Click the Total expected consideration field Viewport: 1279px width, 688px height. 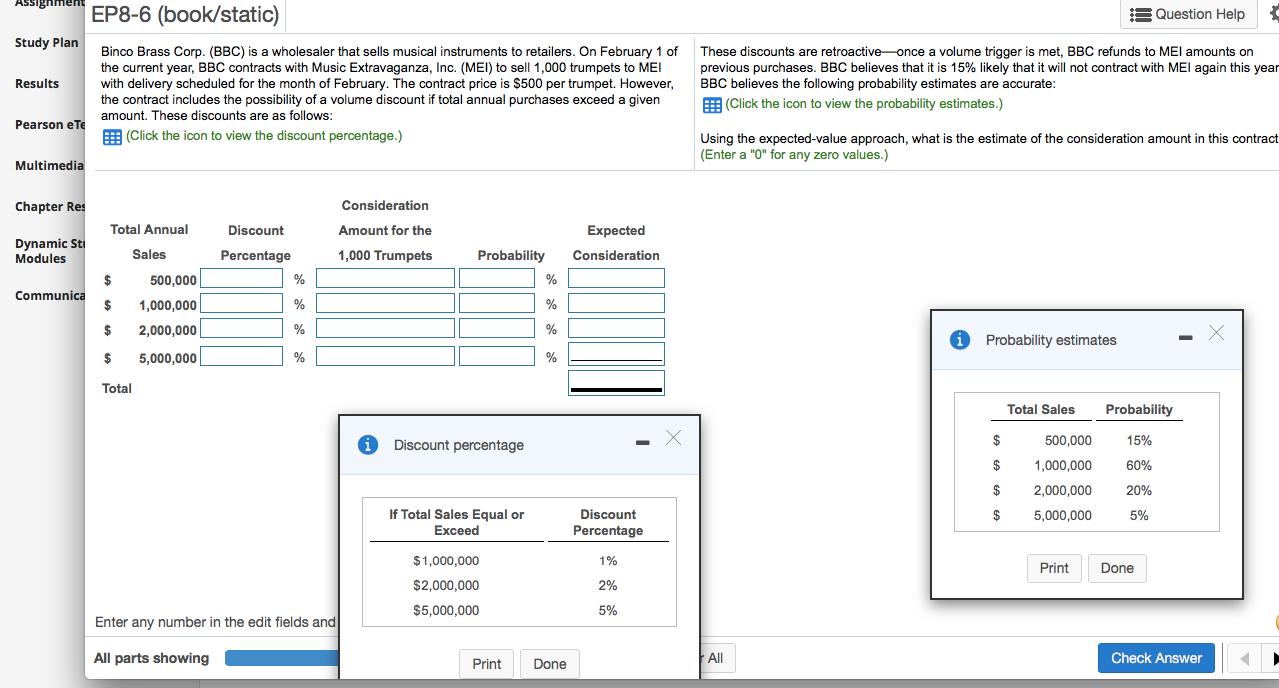[x=616, y=382]
